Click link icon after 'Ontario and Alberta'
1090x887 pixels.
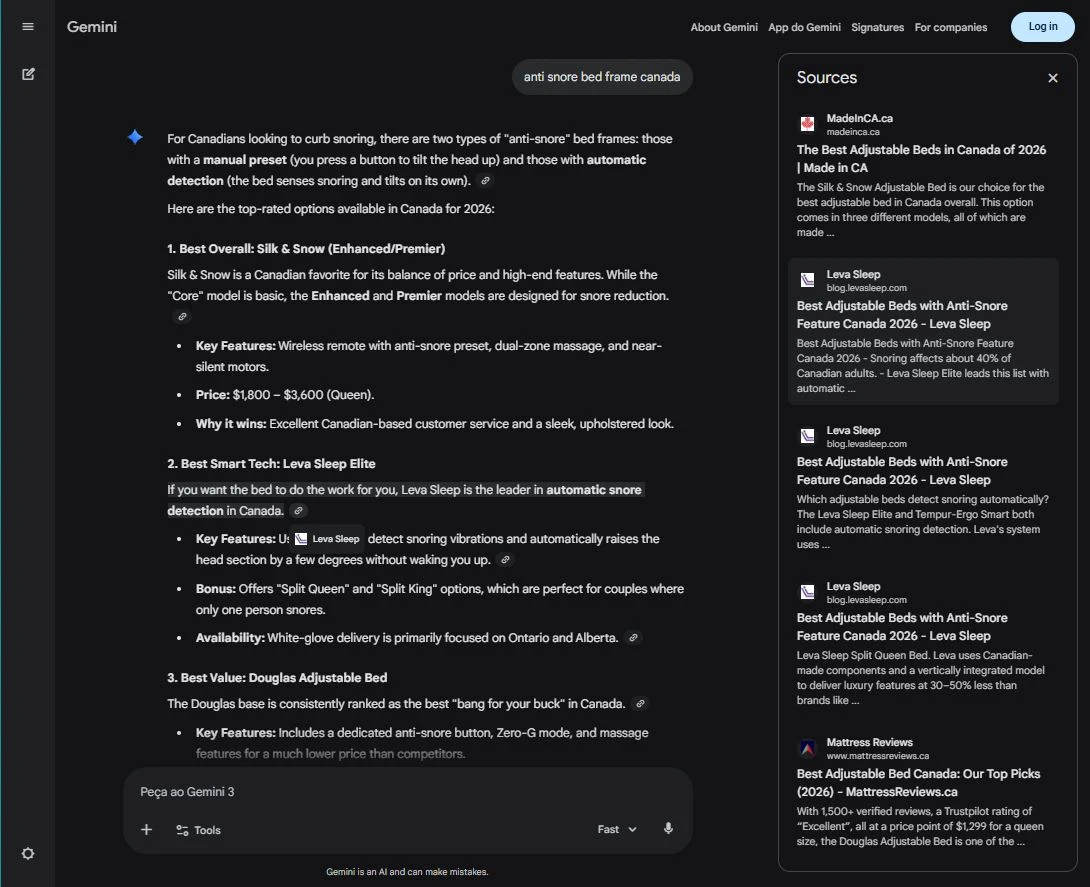(x=633, y=637)
